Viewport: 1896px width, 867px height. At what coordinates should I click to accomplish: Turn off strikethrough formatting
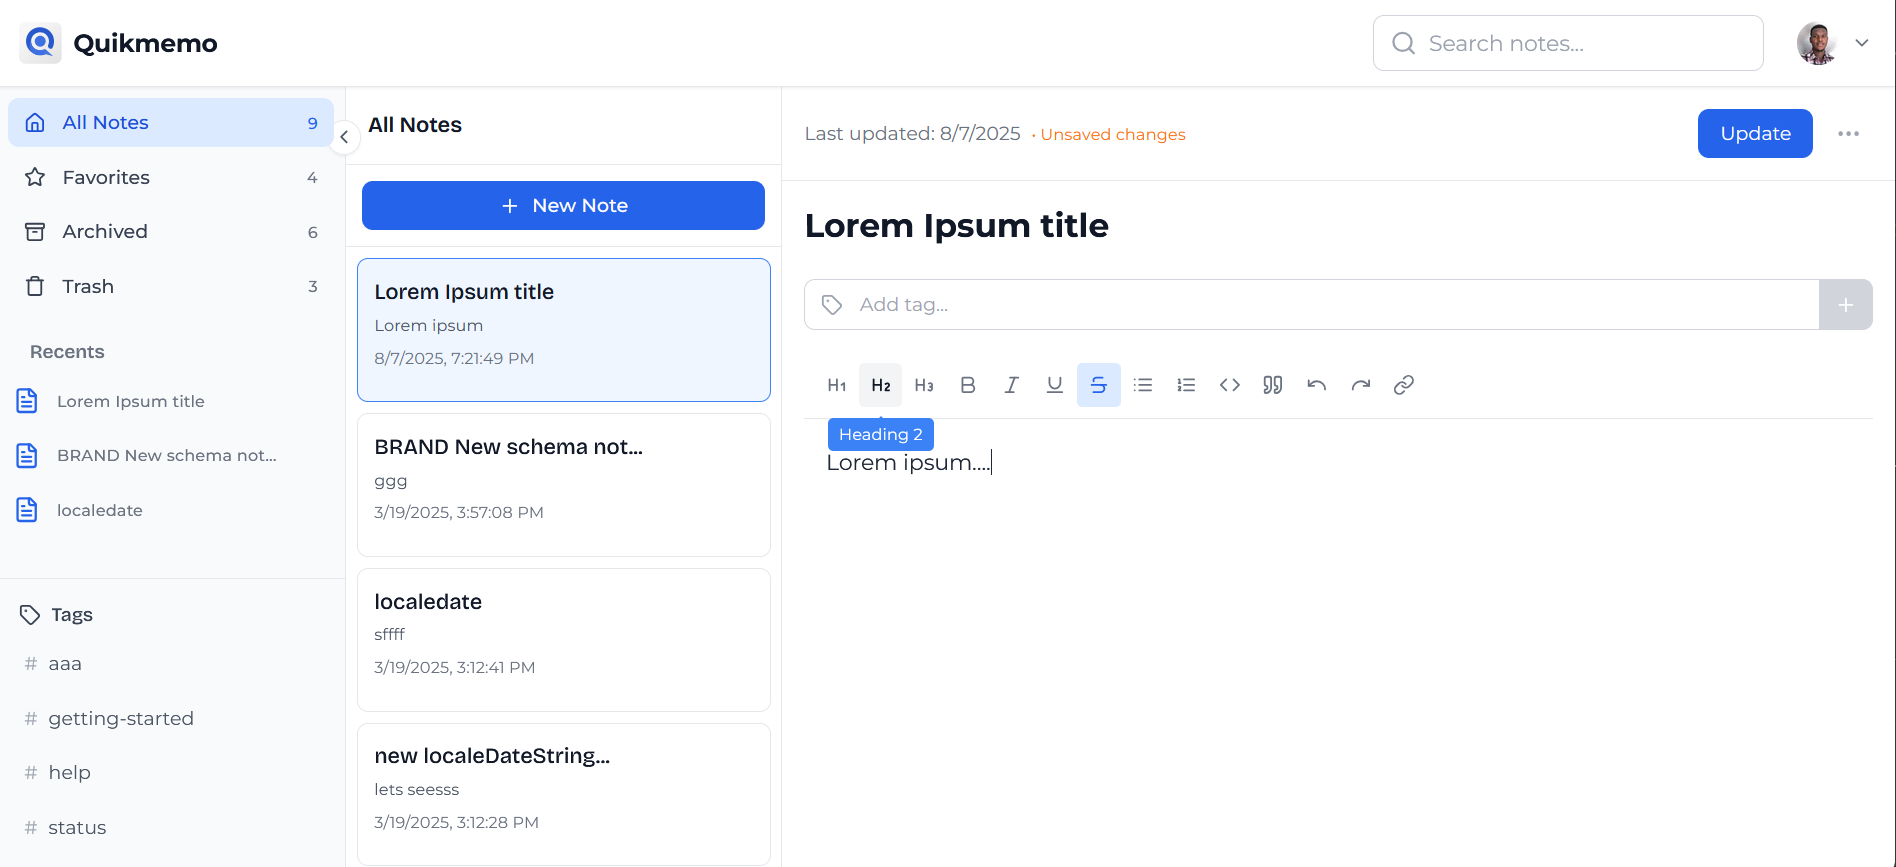coord(1099,385)
